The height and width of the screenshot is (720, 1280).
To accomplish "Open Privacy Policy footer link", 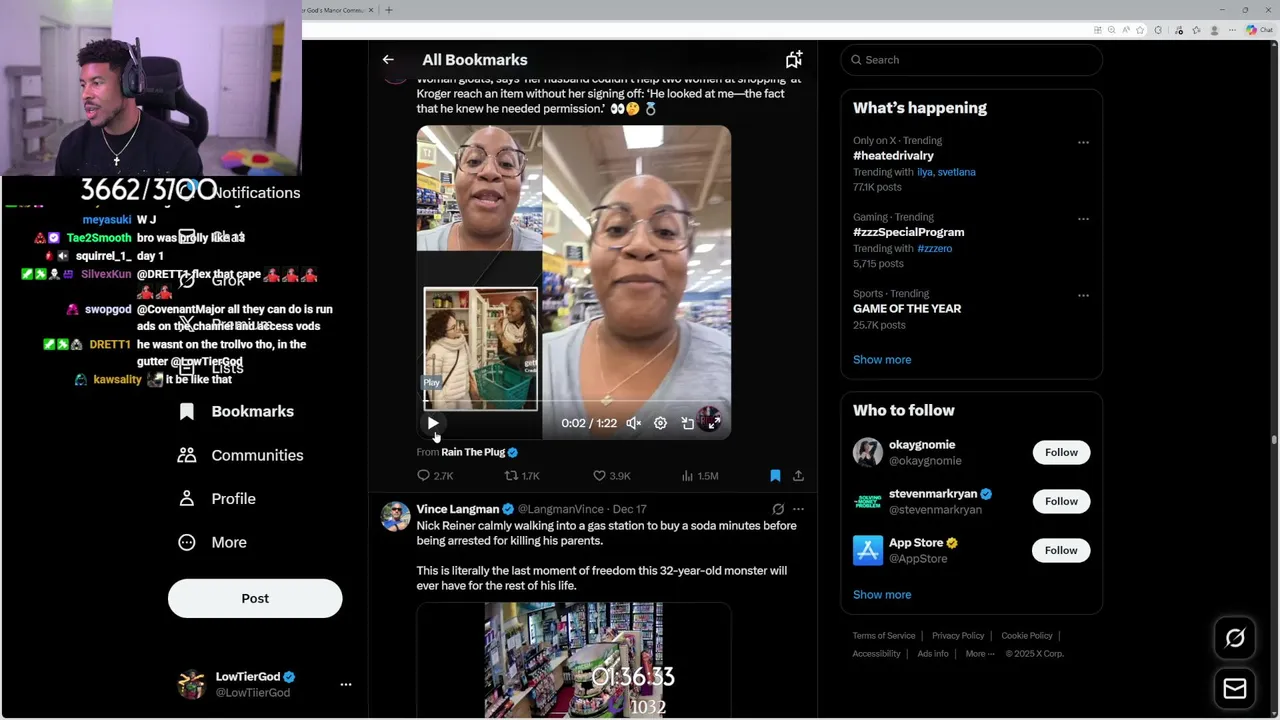I will point(958,636).
